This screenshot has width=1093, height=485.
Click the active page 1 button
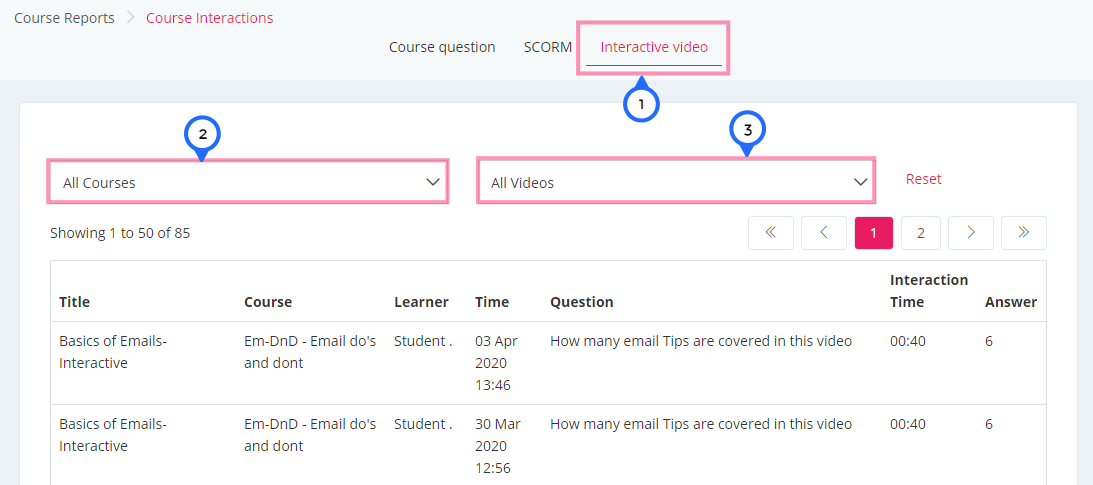pyautogui.click(x=874, y=233)
